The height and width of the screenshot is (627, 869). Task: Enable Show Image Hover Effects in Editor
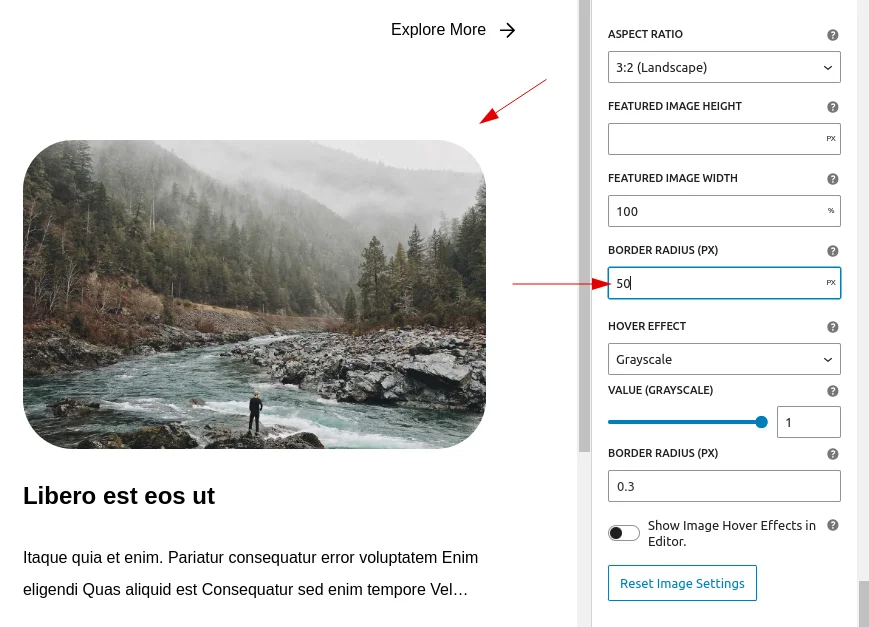click(x=623, y=532)
